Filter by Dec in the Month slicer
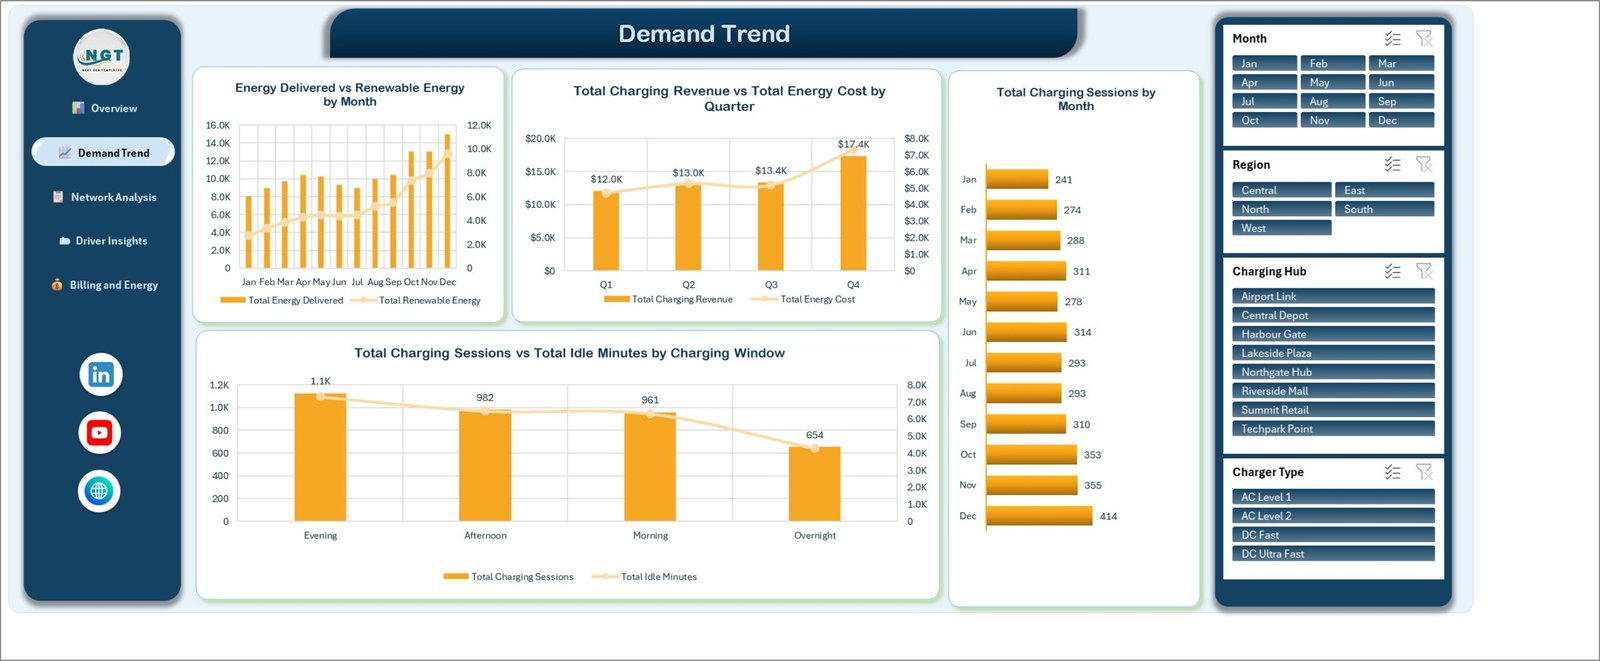1600x661 pixels. pos(1401,120)
